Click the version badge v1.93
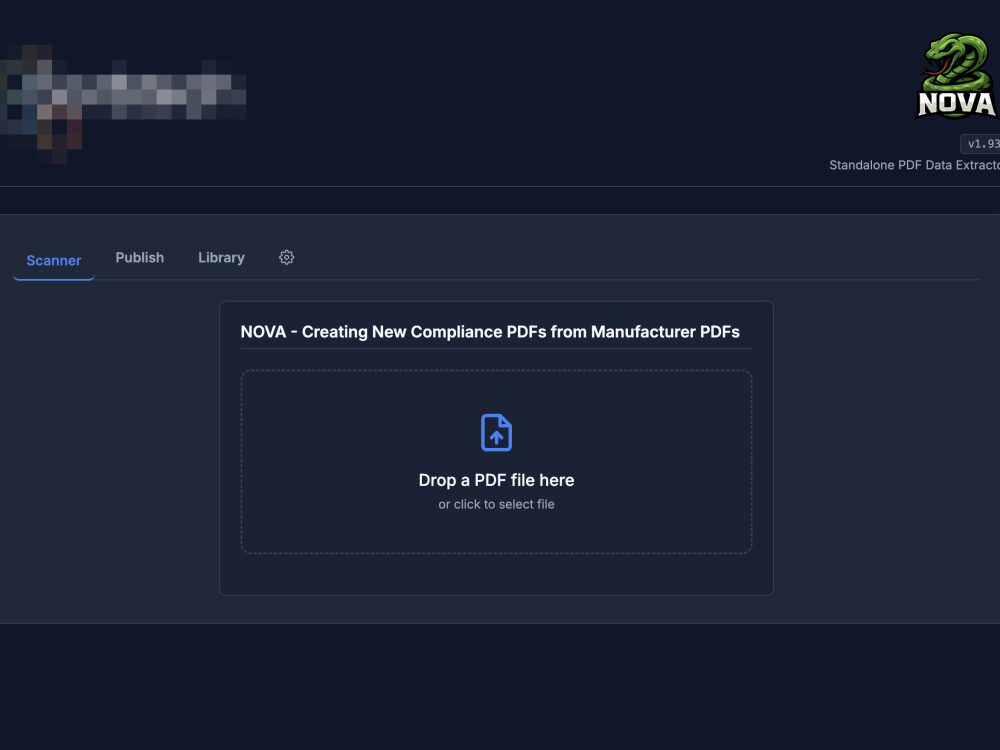Viewport: 1000px width, 750px height. (981, 143)
